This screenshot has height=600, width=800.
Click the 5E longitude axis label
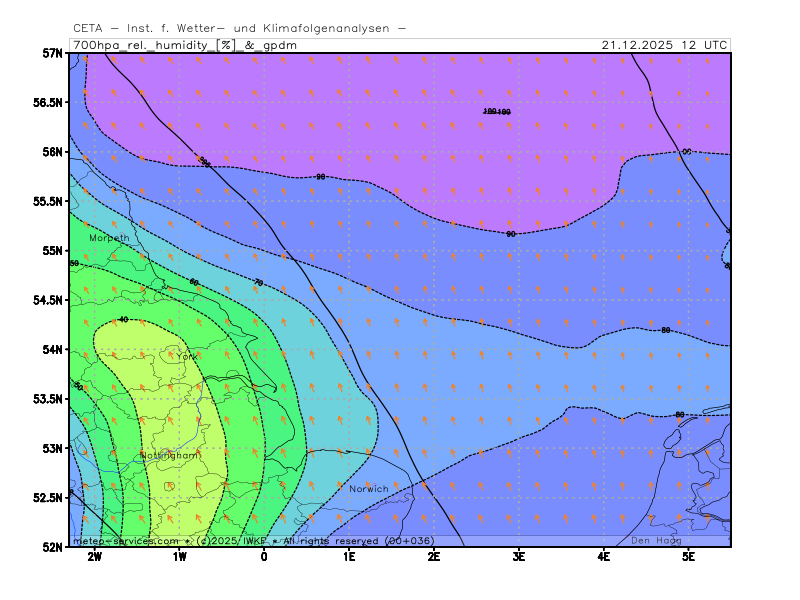pos(688,556)
